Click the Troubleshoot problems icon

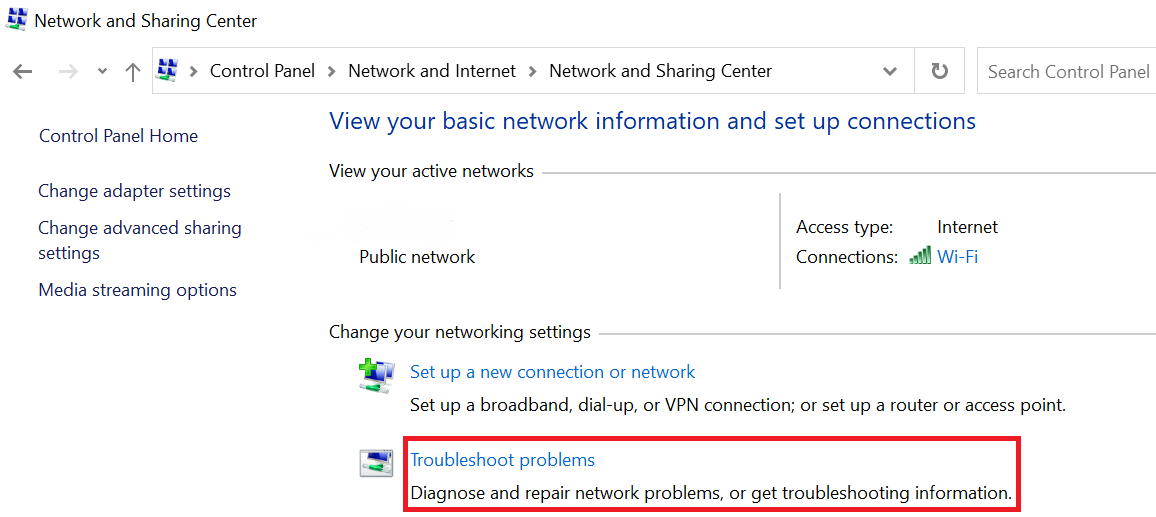[x=376, y=463]
